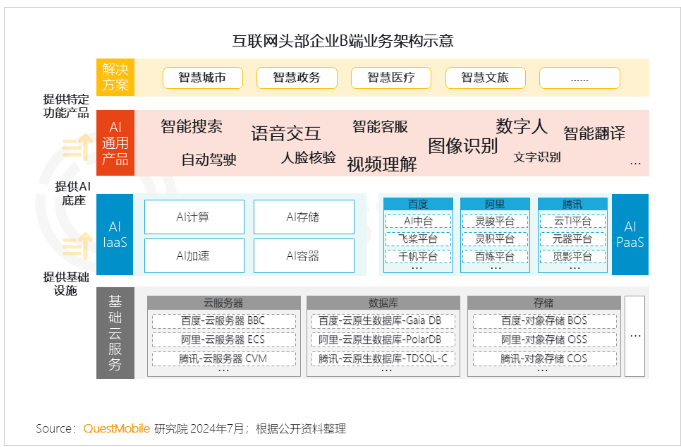Select 千帆平台 under 百度
This screenshot has height=447, width=681.
pos(417,256)
